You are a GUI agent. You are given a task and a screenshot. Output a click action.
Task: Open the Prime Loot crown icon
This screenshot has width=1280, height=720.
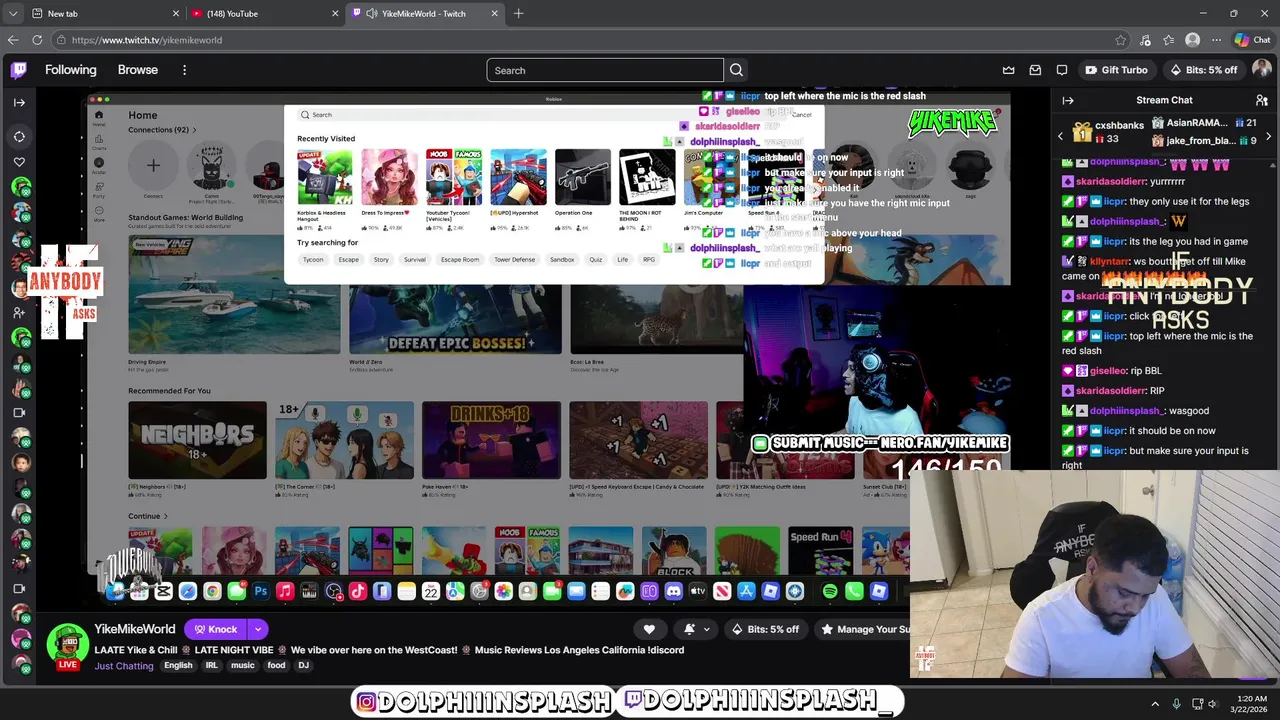point(1009,70)
